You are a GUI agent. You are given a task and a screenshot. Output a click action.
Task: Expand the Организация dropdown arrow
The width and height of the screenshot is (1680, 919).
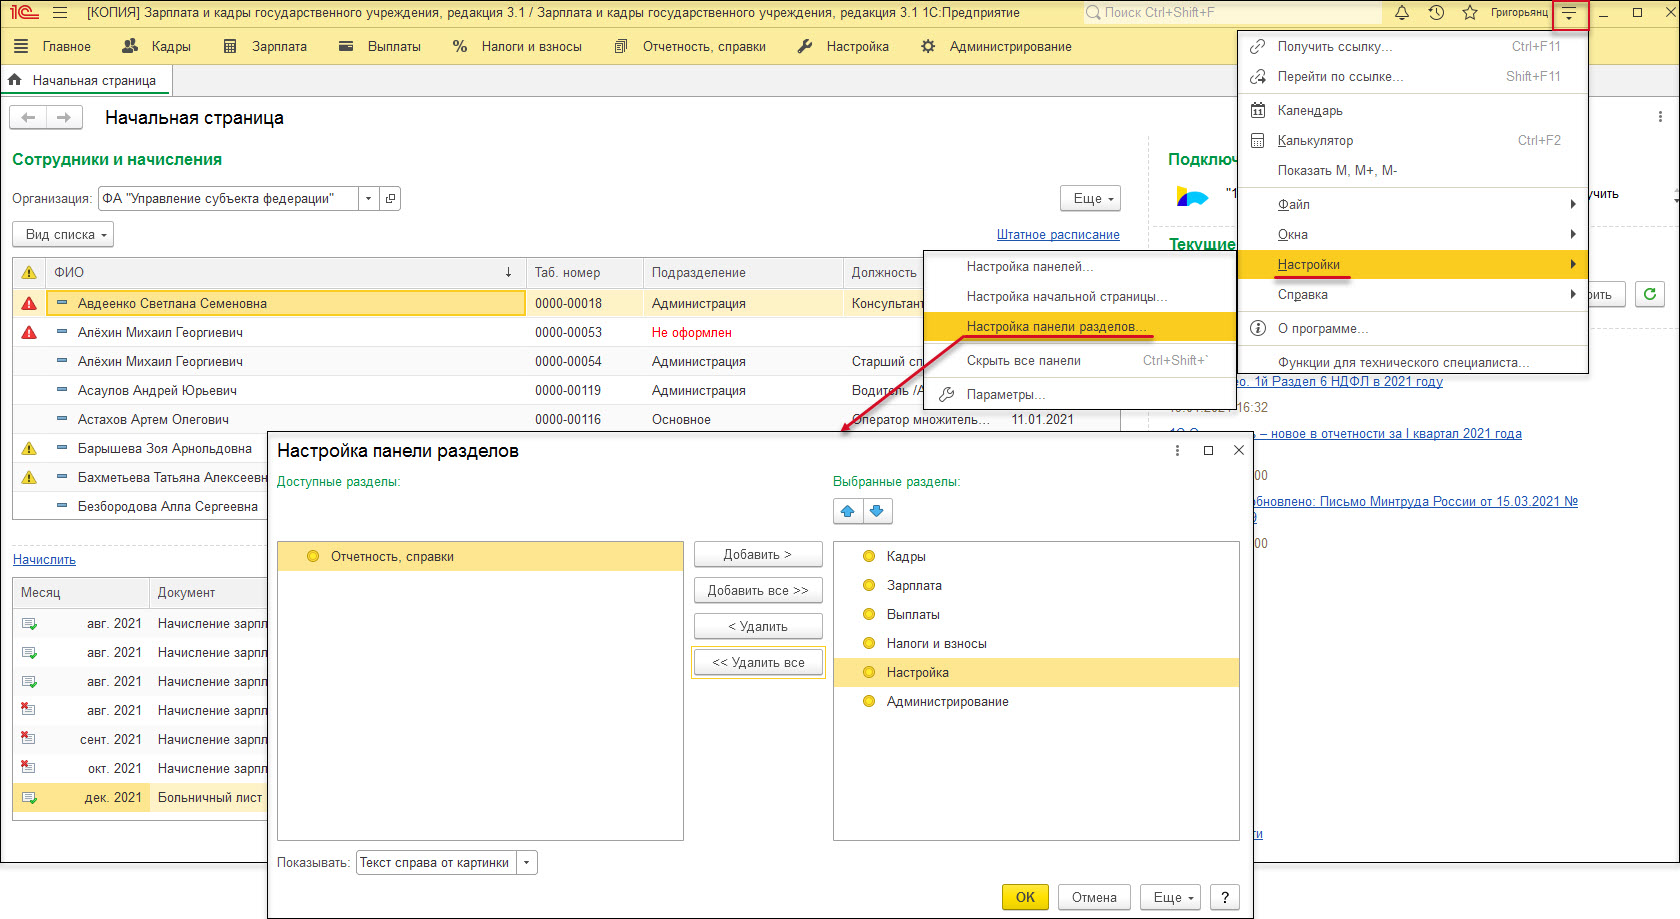click(369, 198)
